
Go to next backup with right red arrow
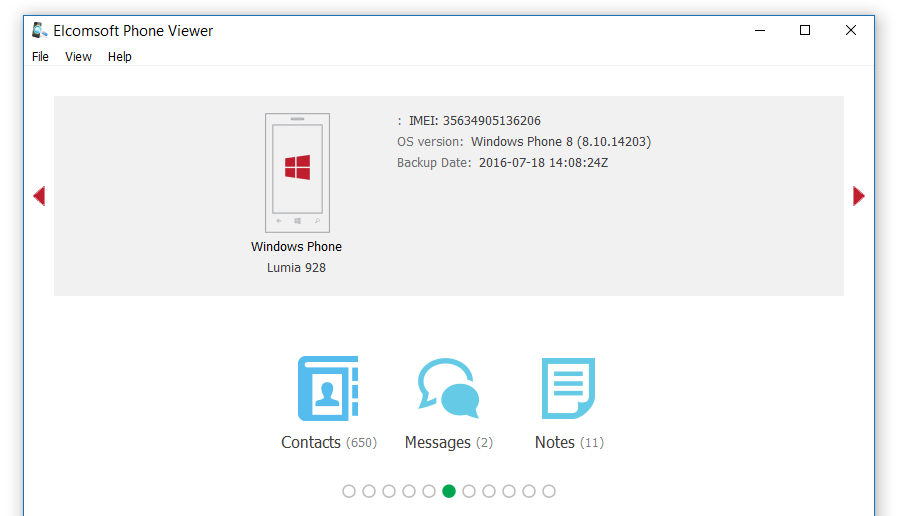tap(859, 196)
